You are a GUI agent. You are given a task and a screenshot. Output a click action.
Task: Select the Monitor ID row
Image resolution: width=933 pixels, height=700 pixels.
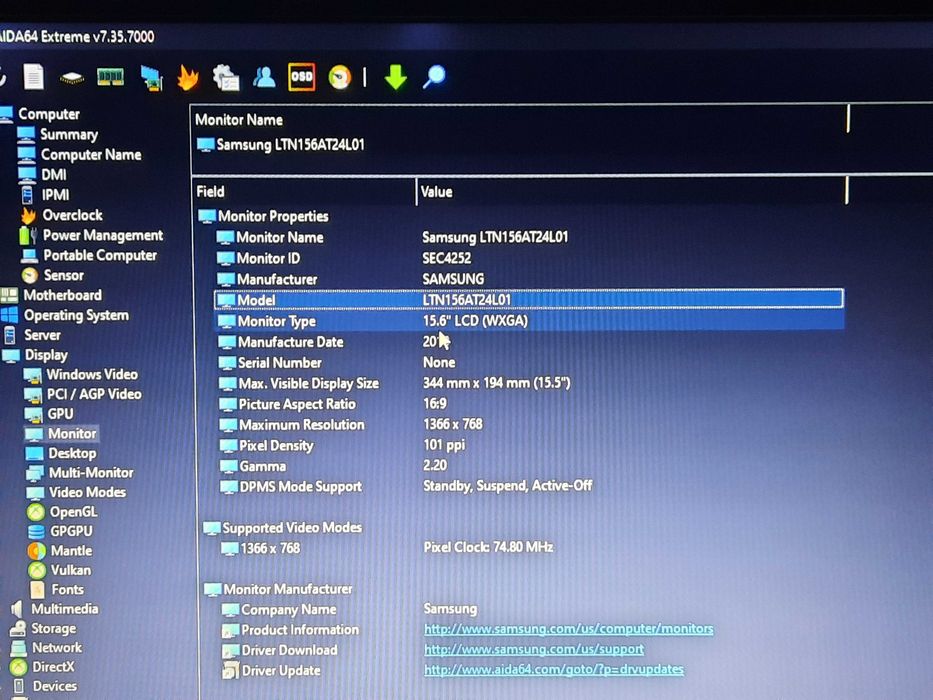tap(530, 258)
